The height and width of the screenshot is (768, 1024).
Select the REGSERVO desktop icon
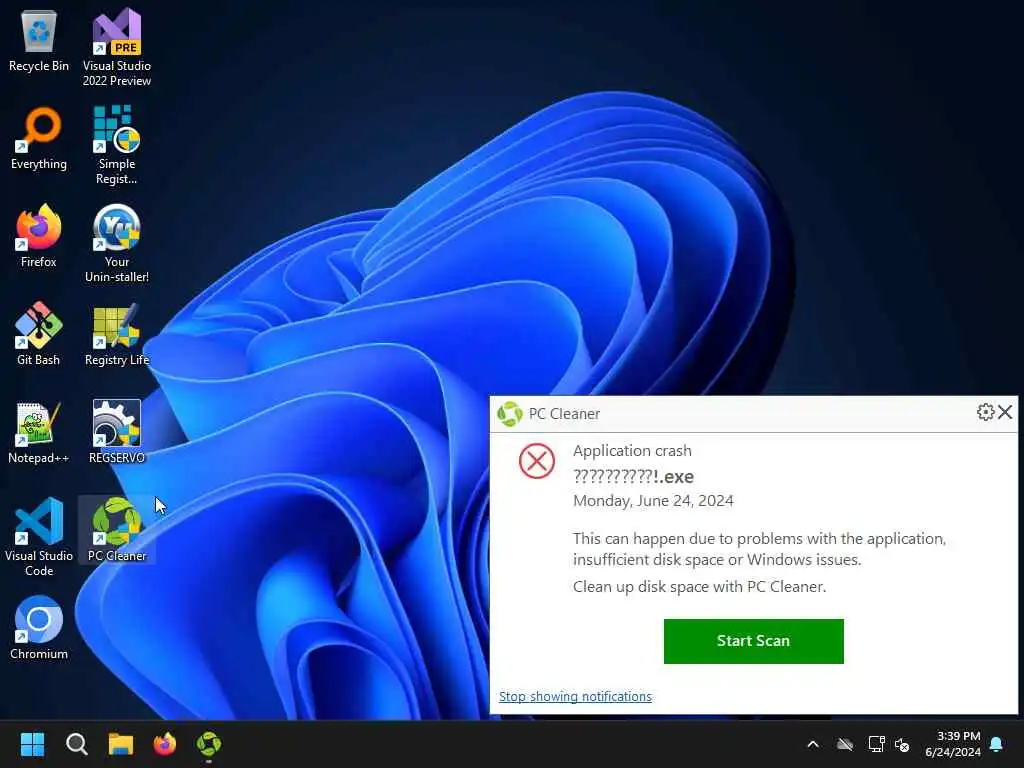117,432
